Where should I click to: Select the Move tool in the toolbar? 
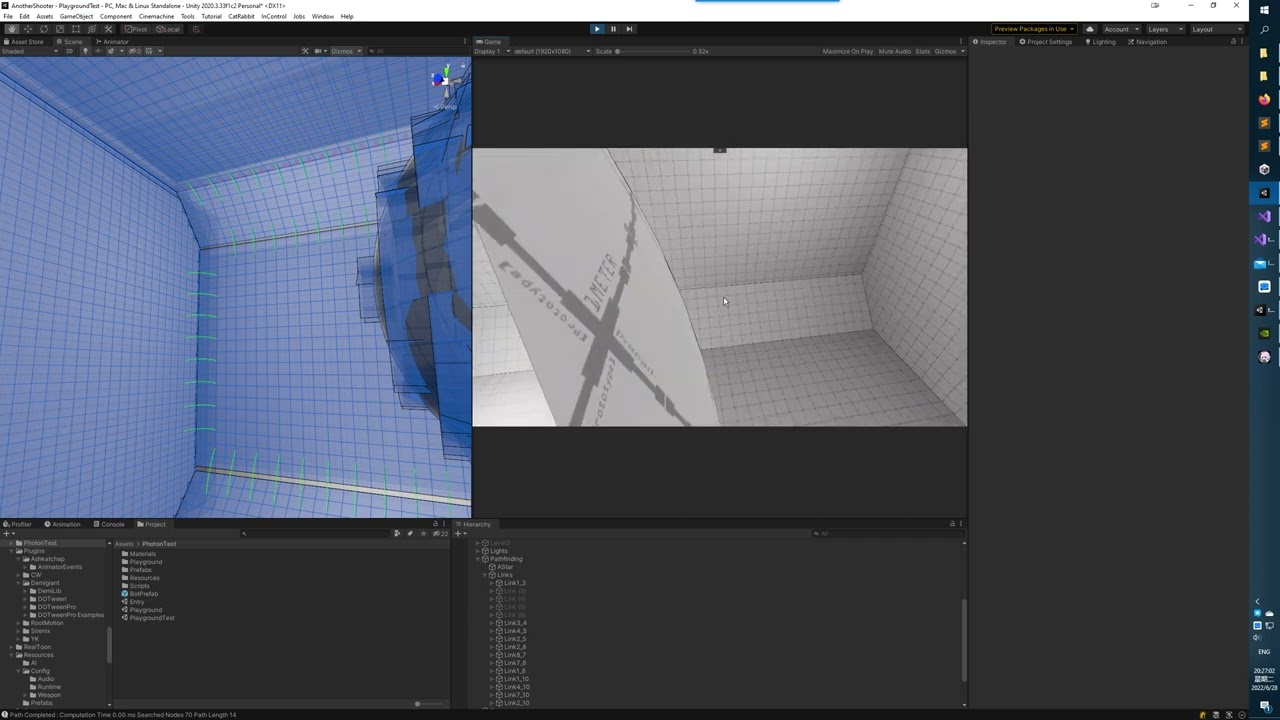coord(27,29)
